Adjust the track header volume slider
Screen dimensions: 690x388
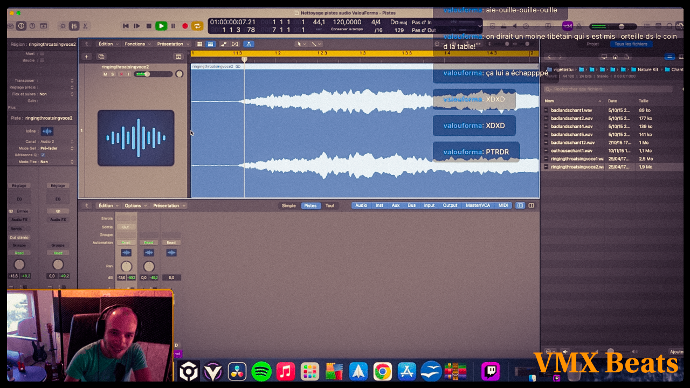(153, 74)
